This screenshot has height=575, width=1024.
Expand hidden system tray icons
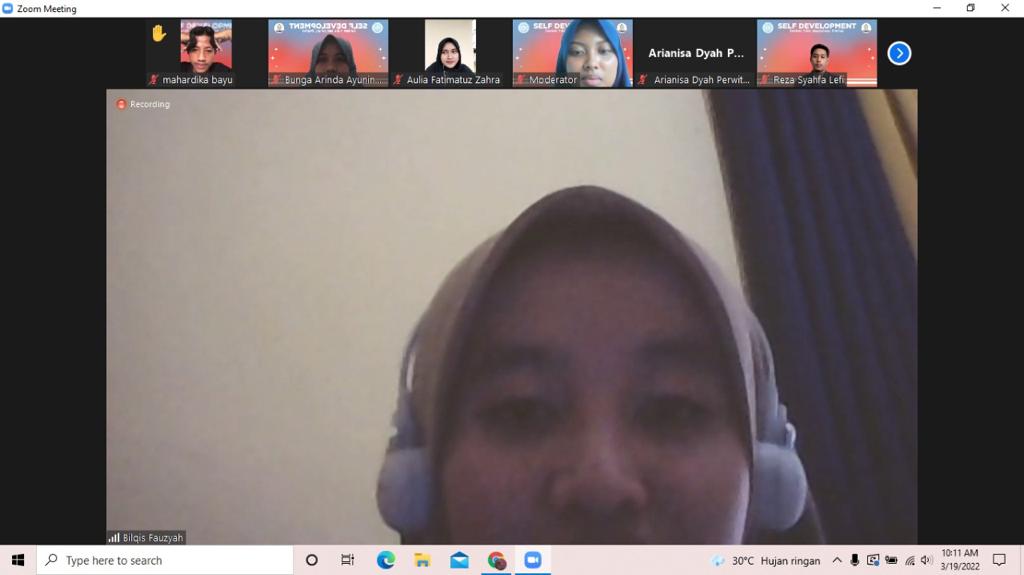[837, 561]
